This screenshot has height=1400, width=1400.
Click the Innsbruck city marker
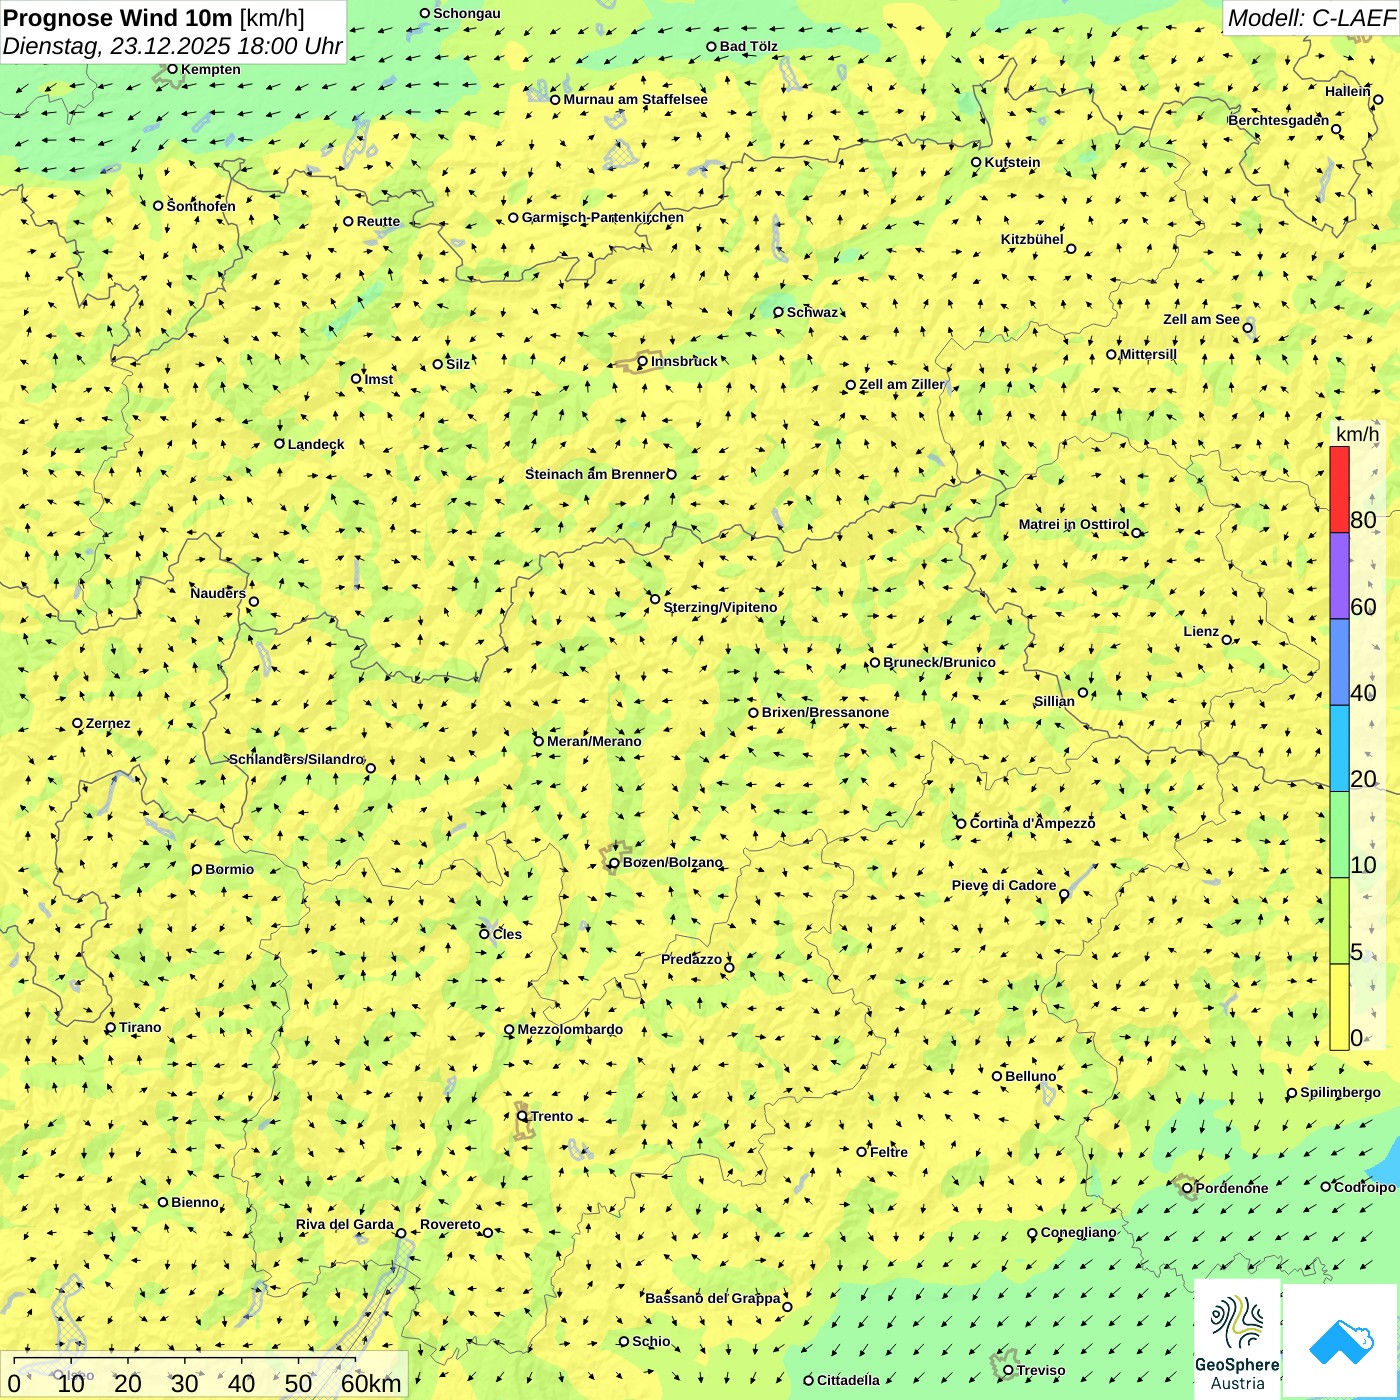(643, 361)
